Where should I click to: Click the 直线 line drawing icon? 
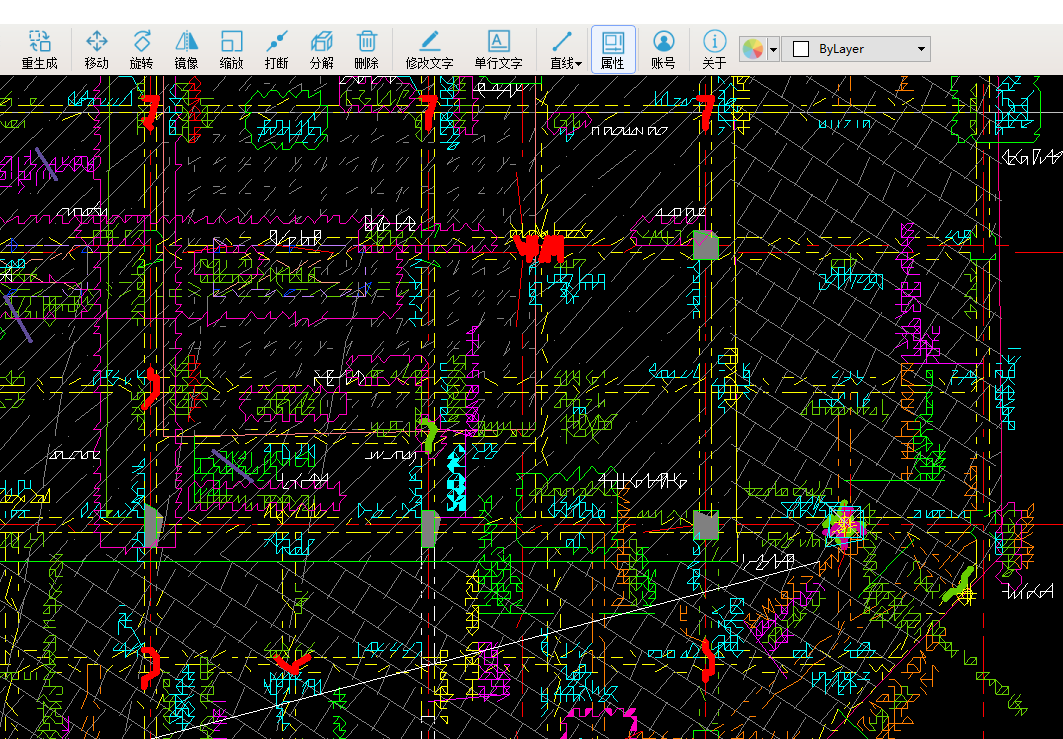pyautogui.click(x=561, y=41)
